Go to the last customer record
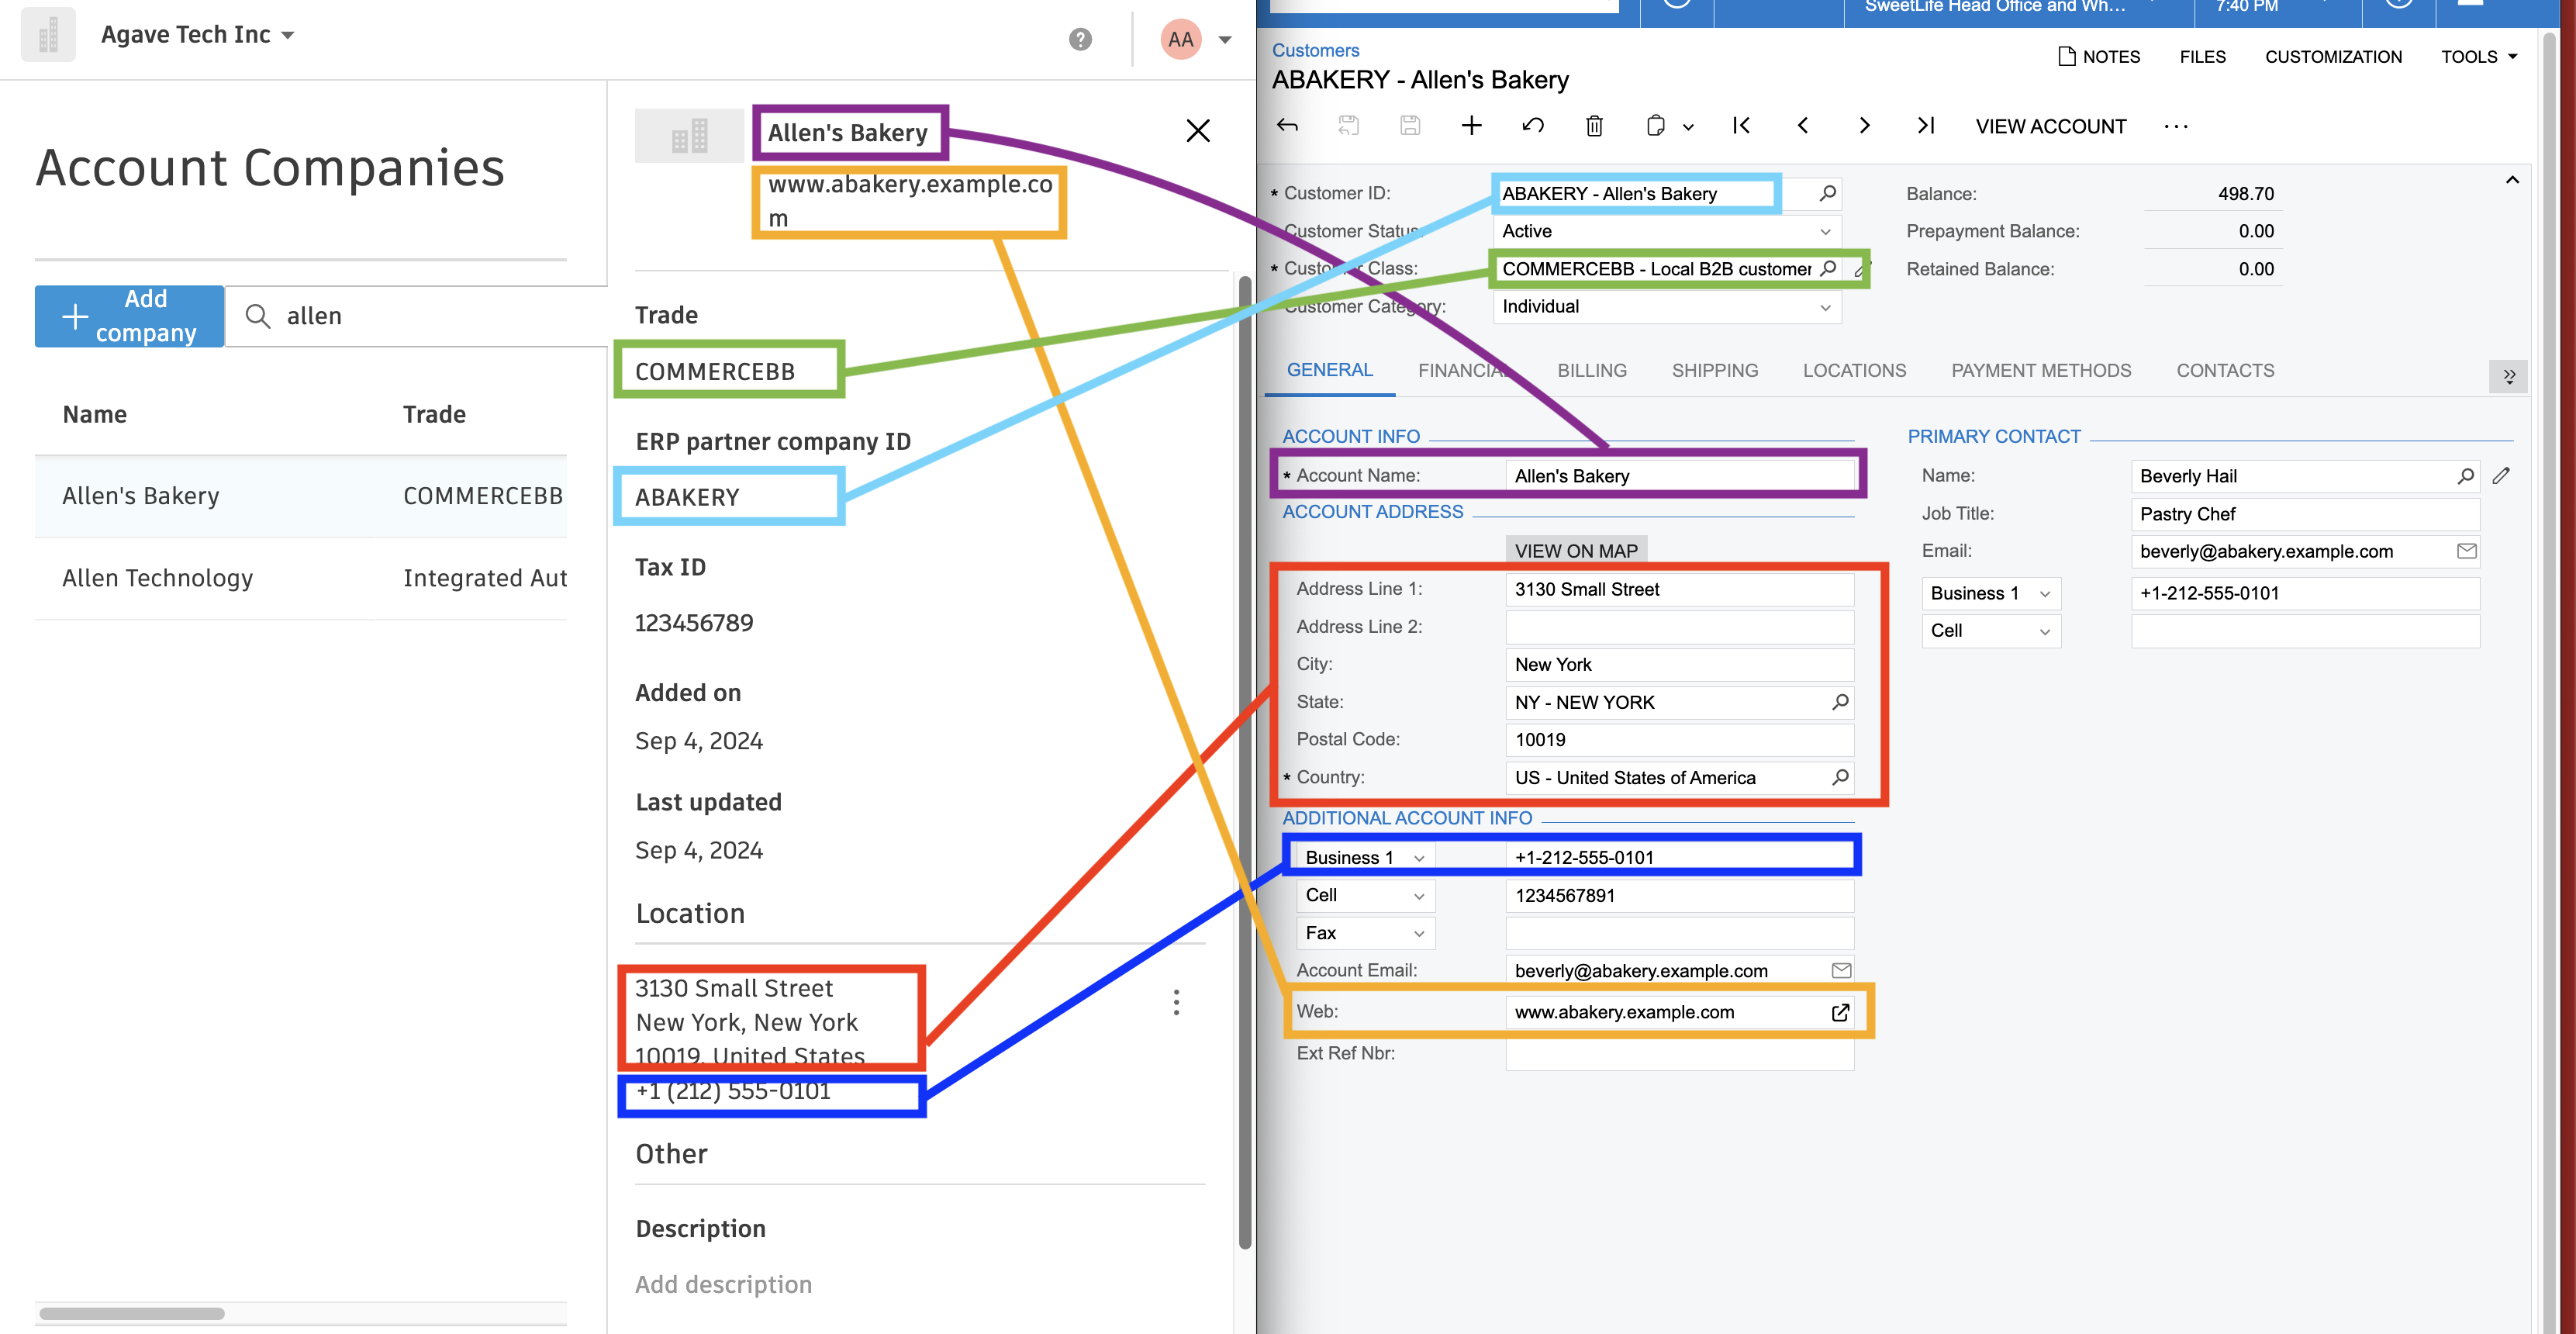This screenshot has height=1334, width=2576. click(1925, 126)
